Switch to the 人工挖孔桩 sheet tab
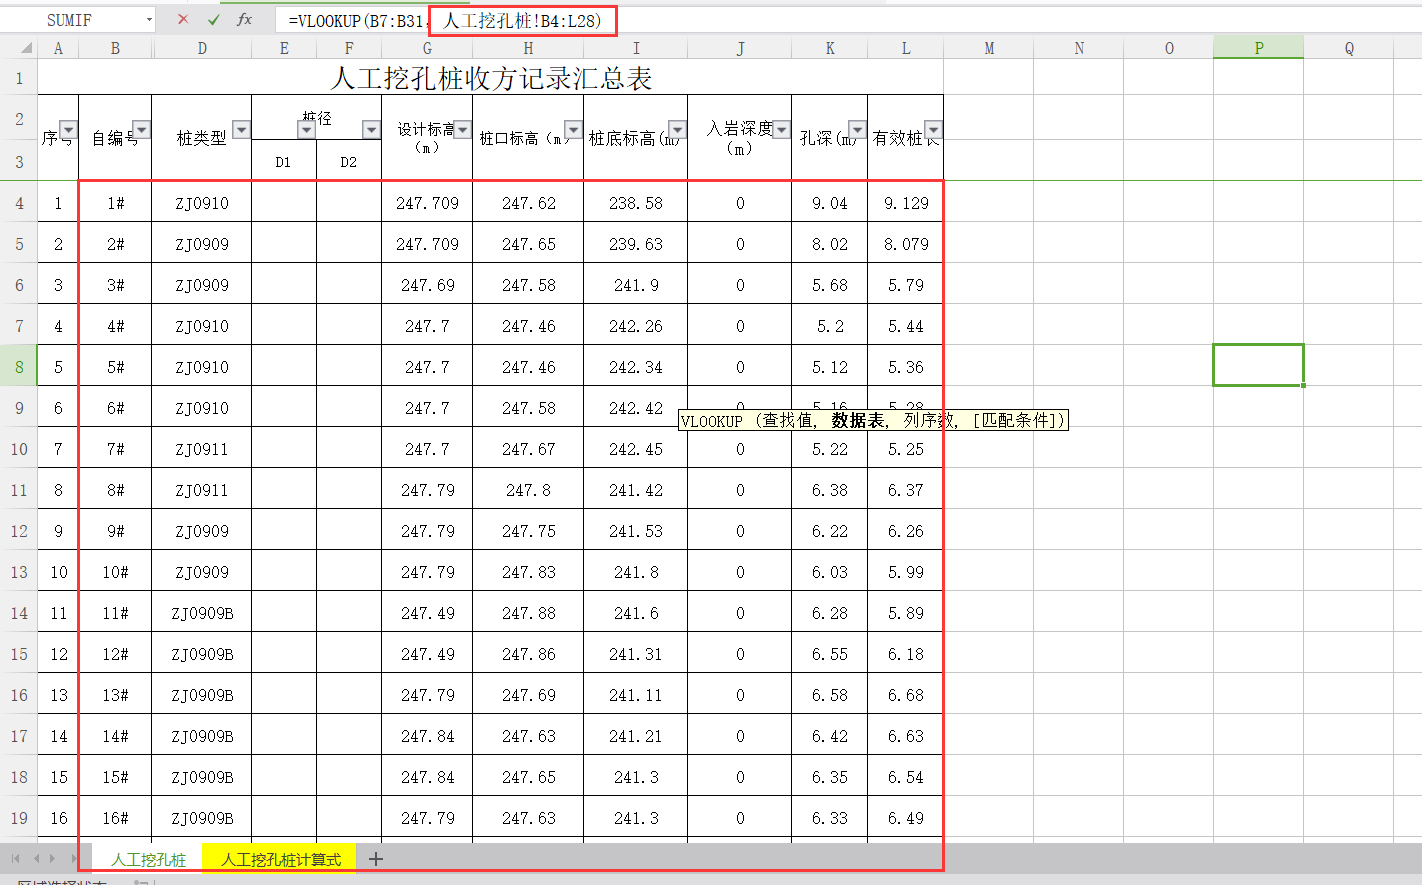This screenshot has width=1422, height=885. pos(148,860)
